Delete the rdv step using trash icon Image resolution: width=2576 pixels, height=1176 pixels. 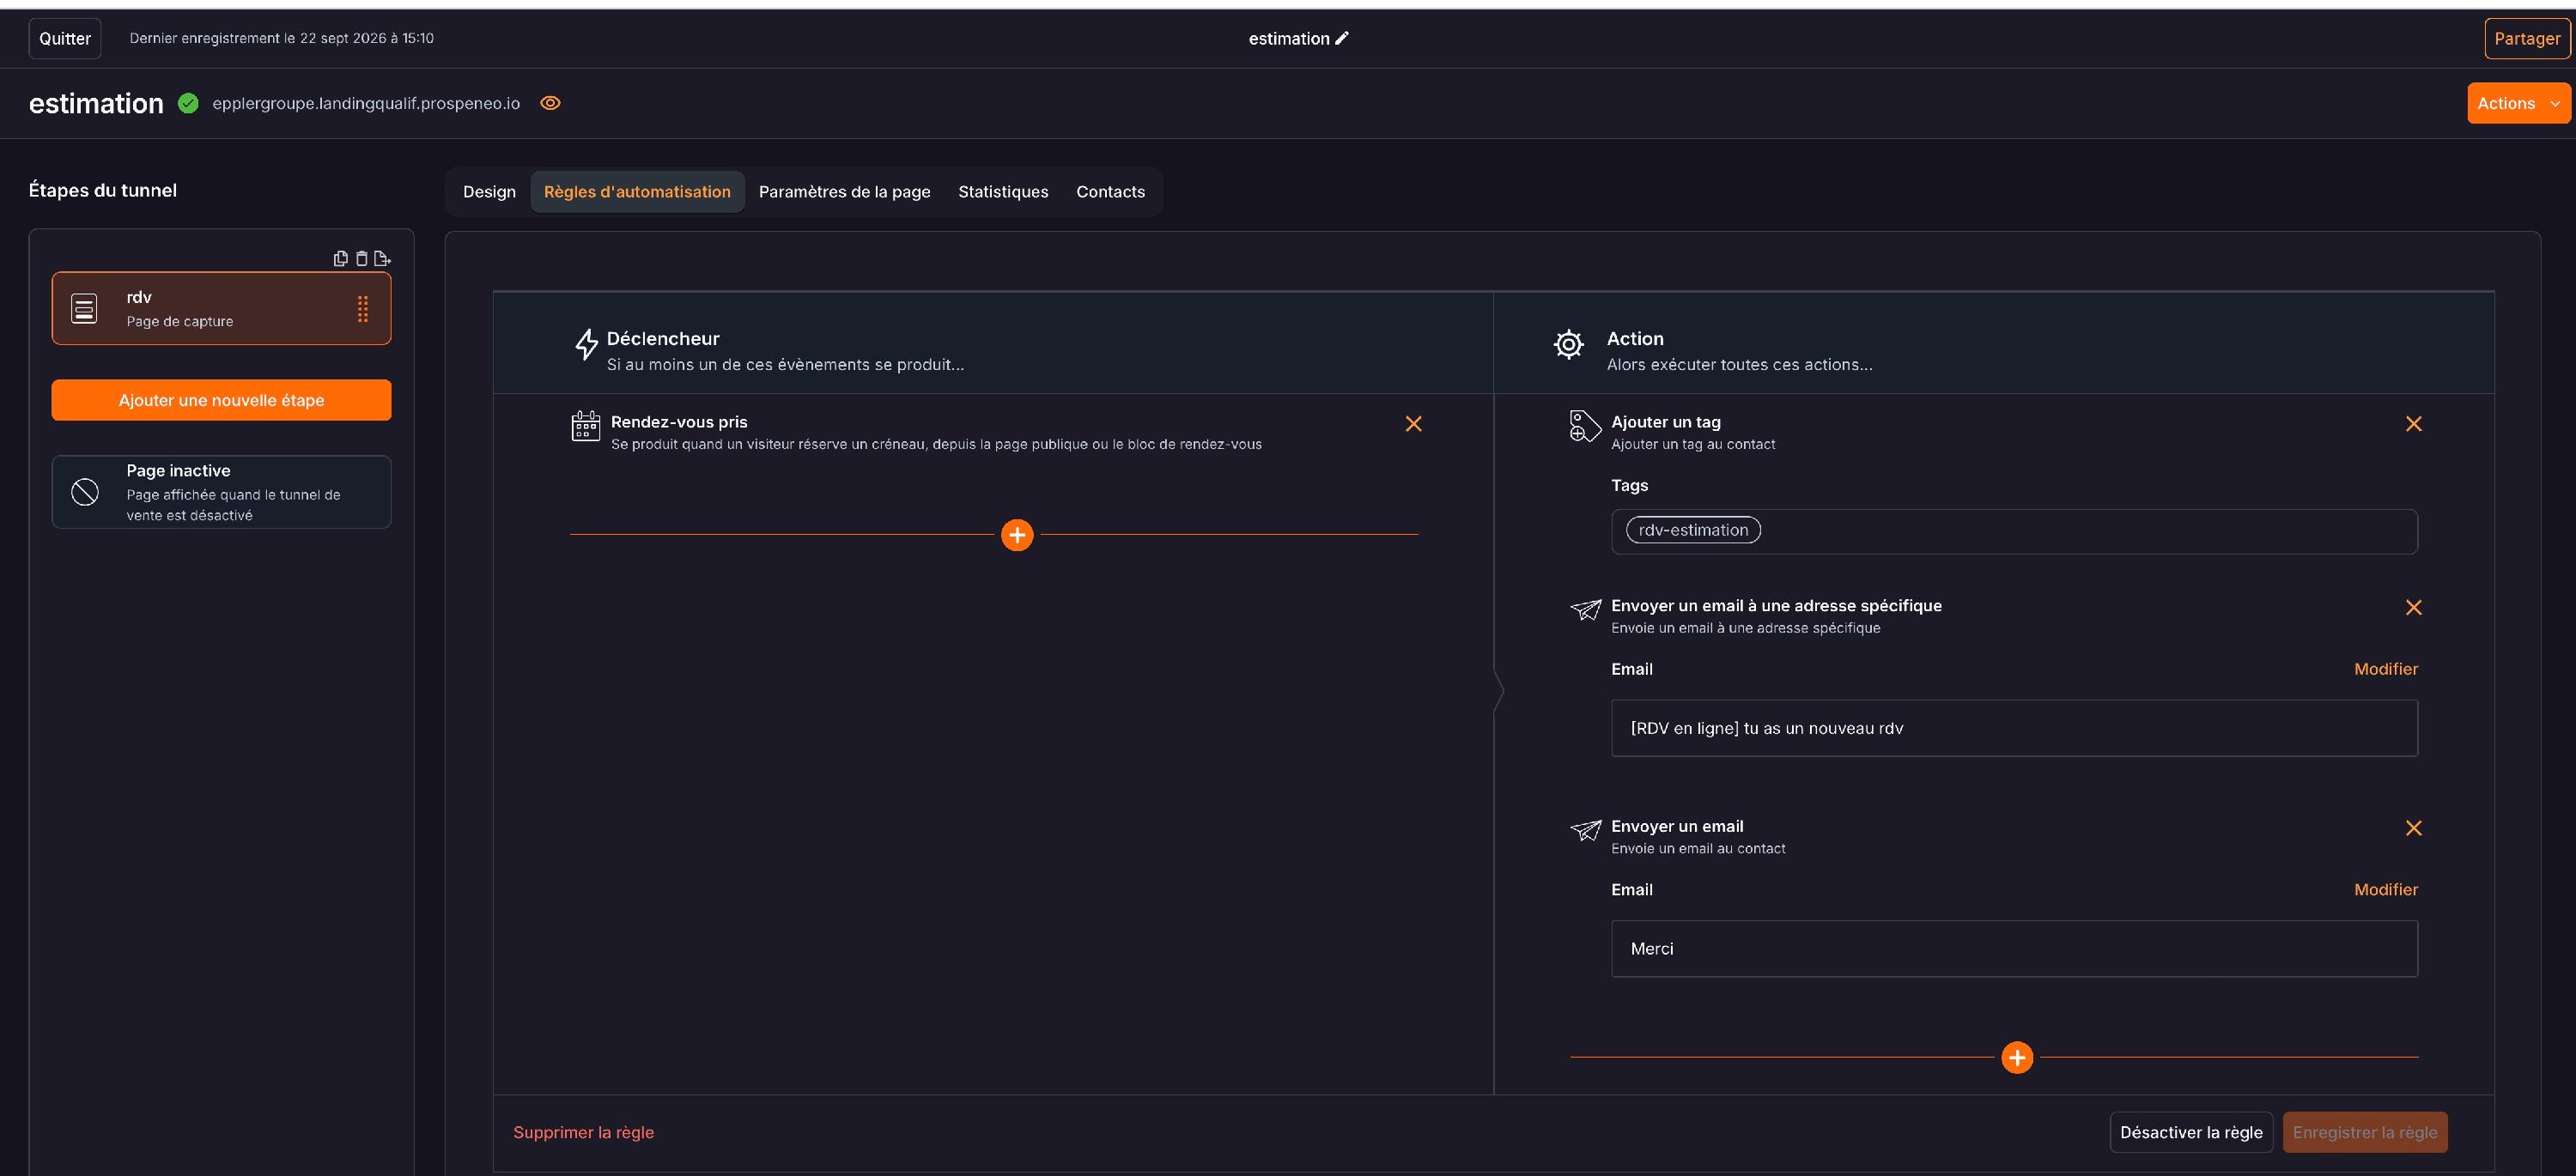pyautogui.click(x=362, y=258)
